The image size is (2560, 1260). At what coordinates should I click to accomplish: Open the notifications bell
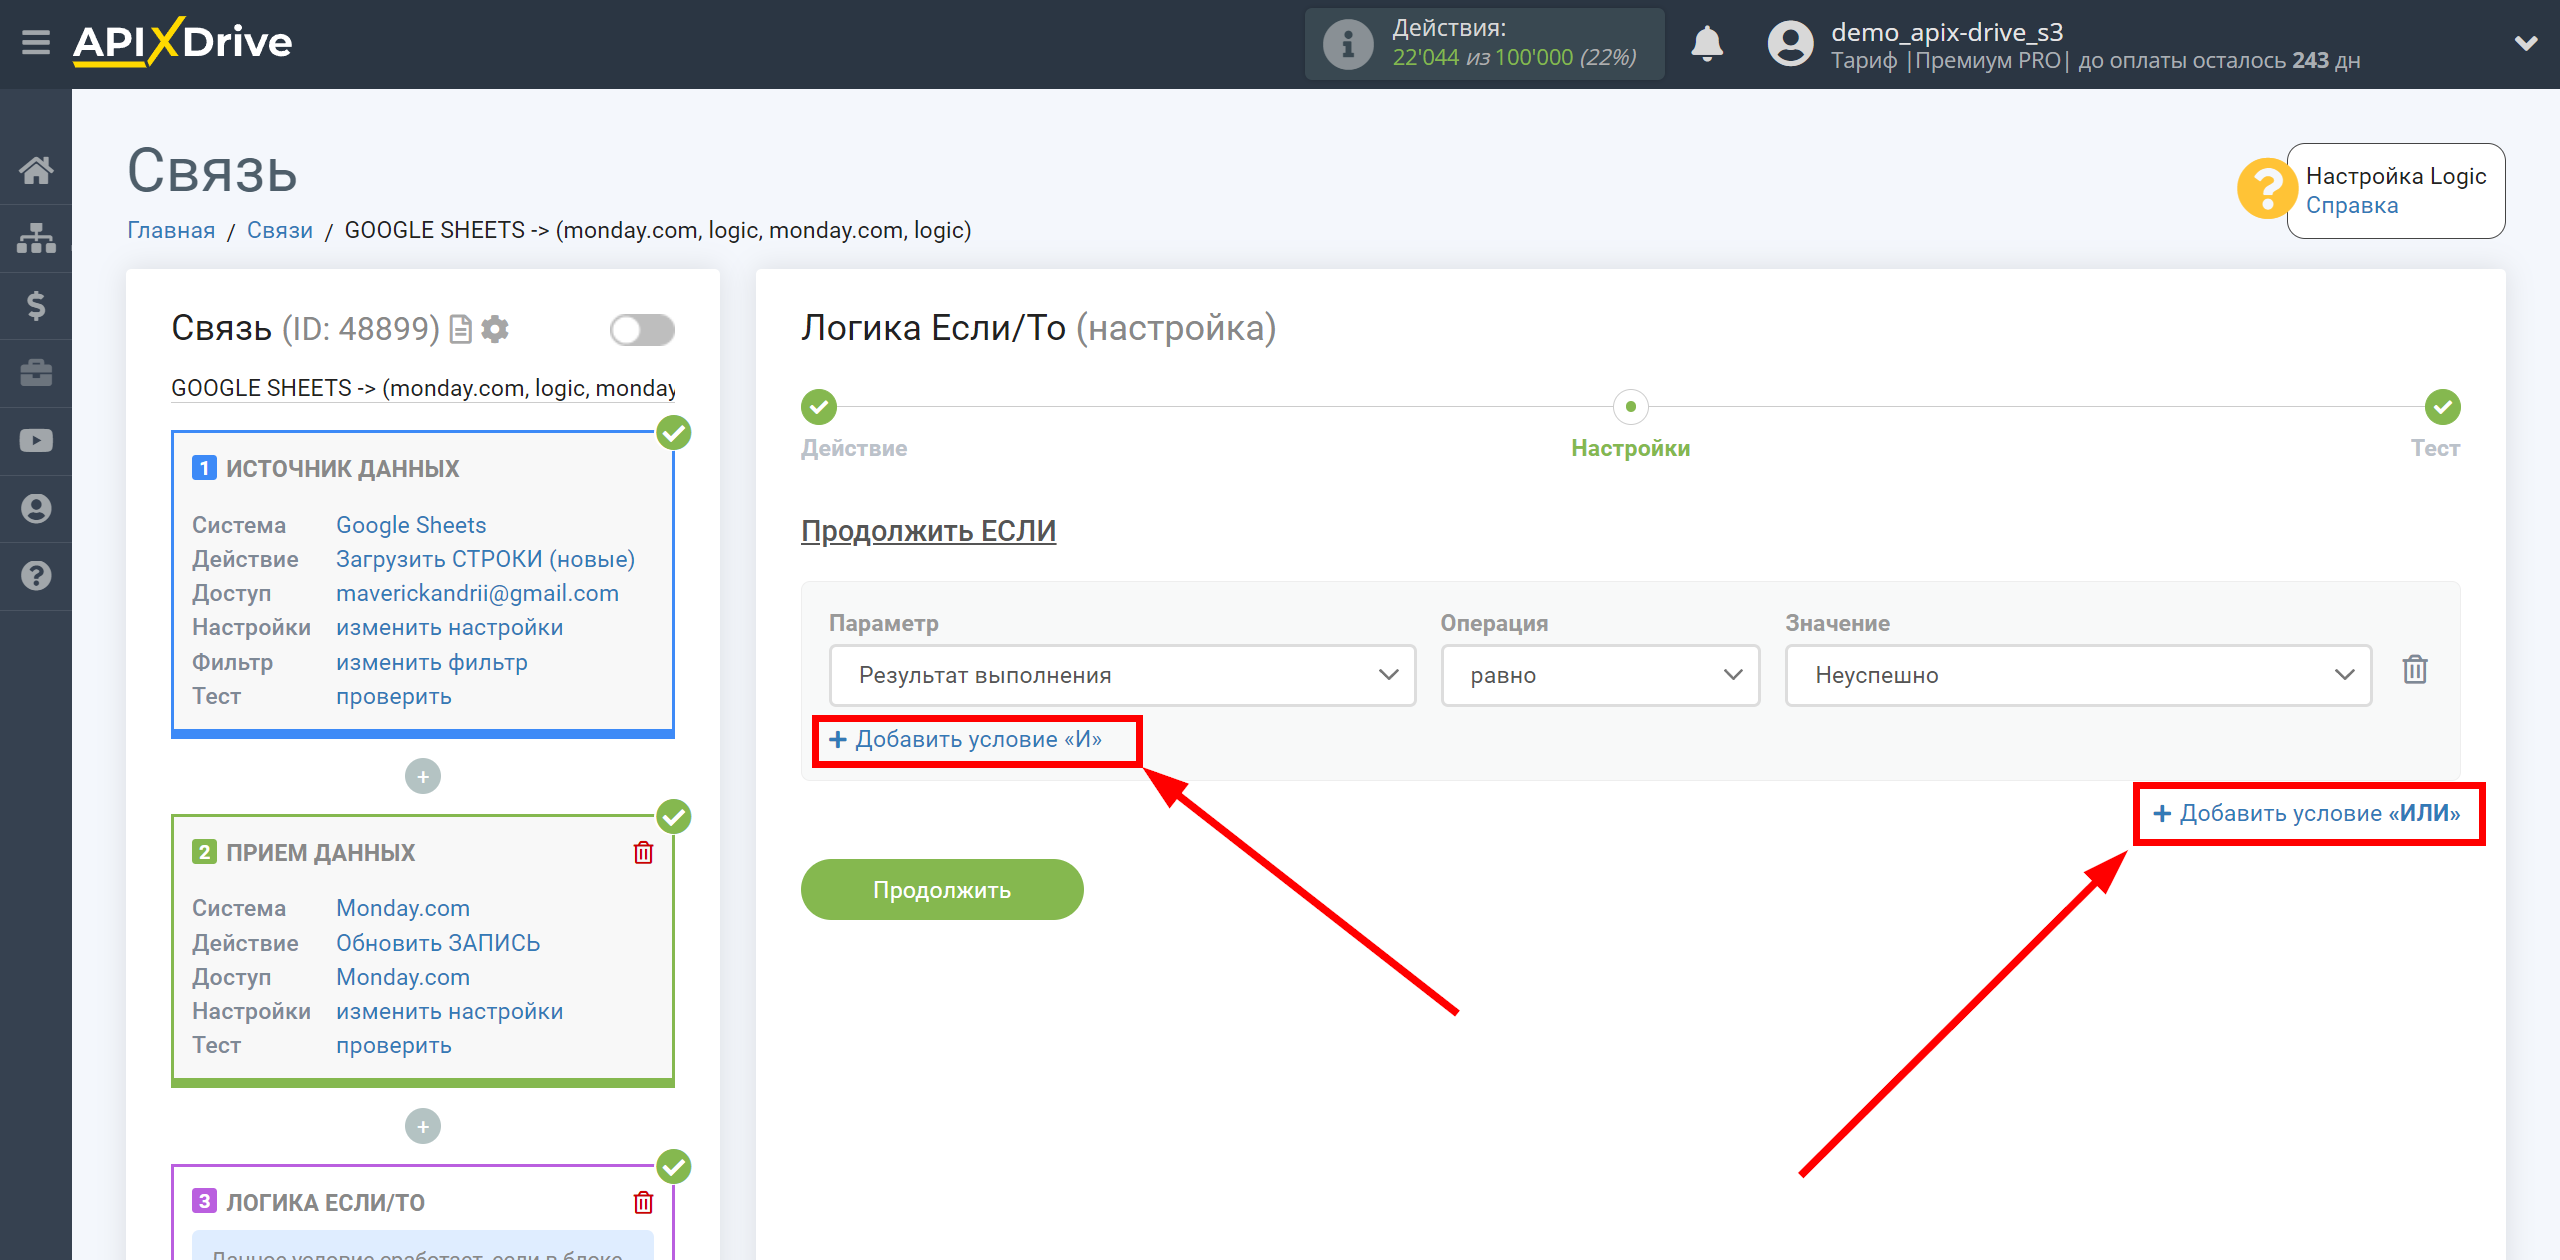point(1706,44)
